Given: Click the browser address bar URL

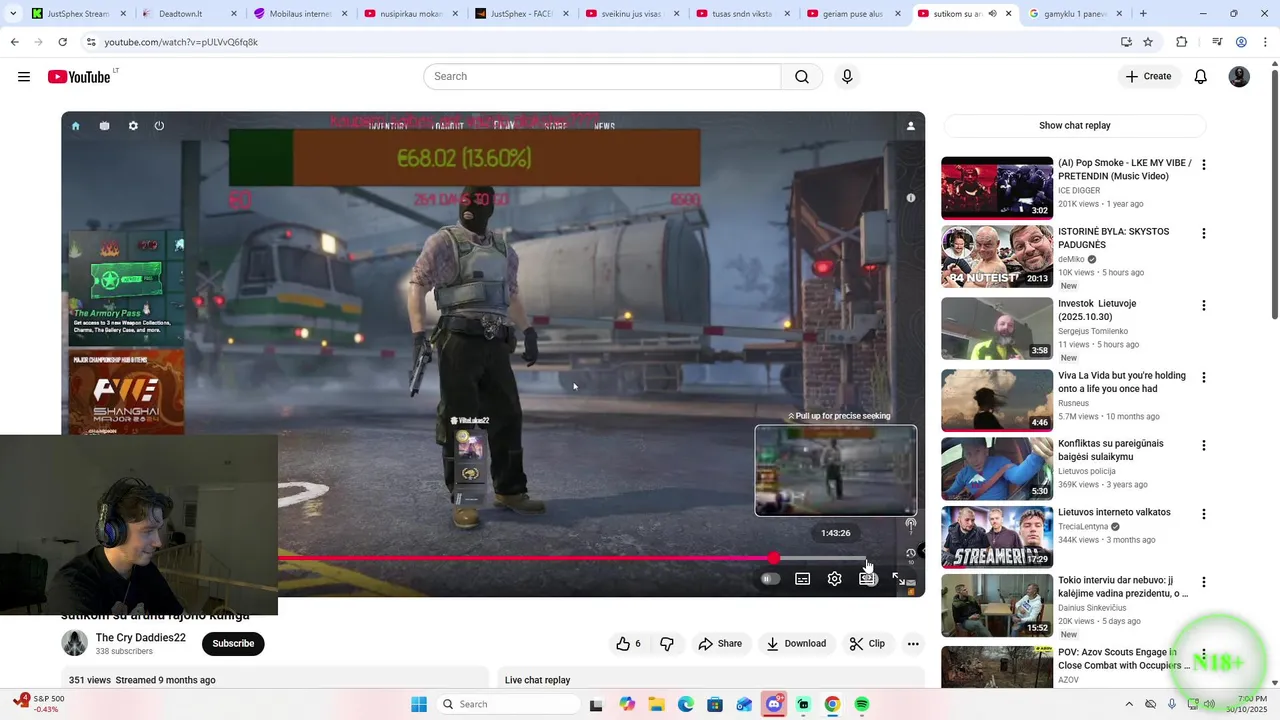Looking at the screenshot, I should [x=181, y=42].
